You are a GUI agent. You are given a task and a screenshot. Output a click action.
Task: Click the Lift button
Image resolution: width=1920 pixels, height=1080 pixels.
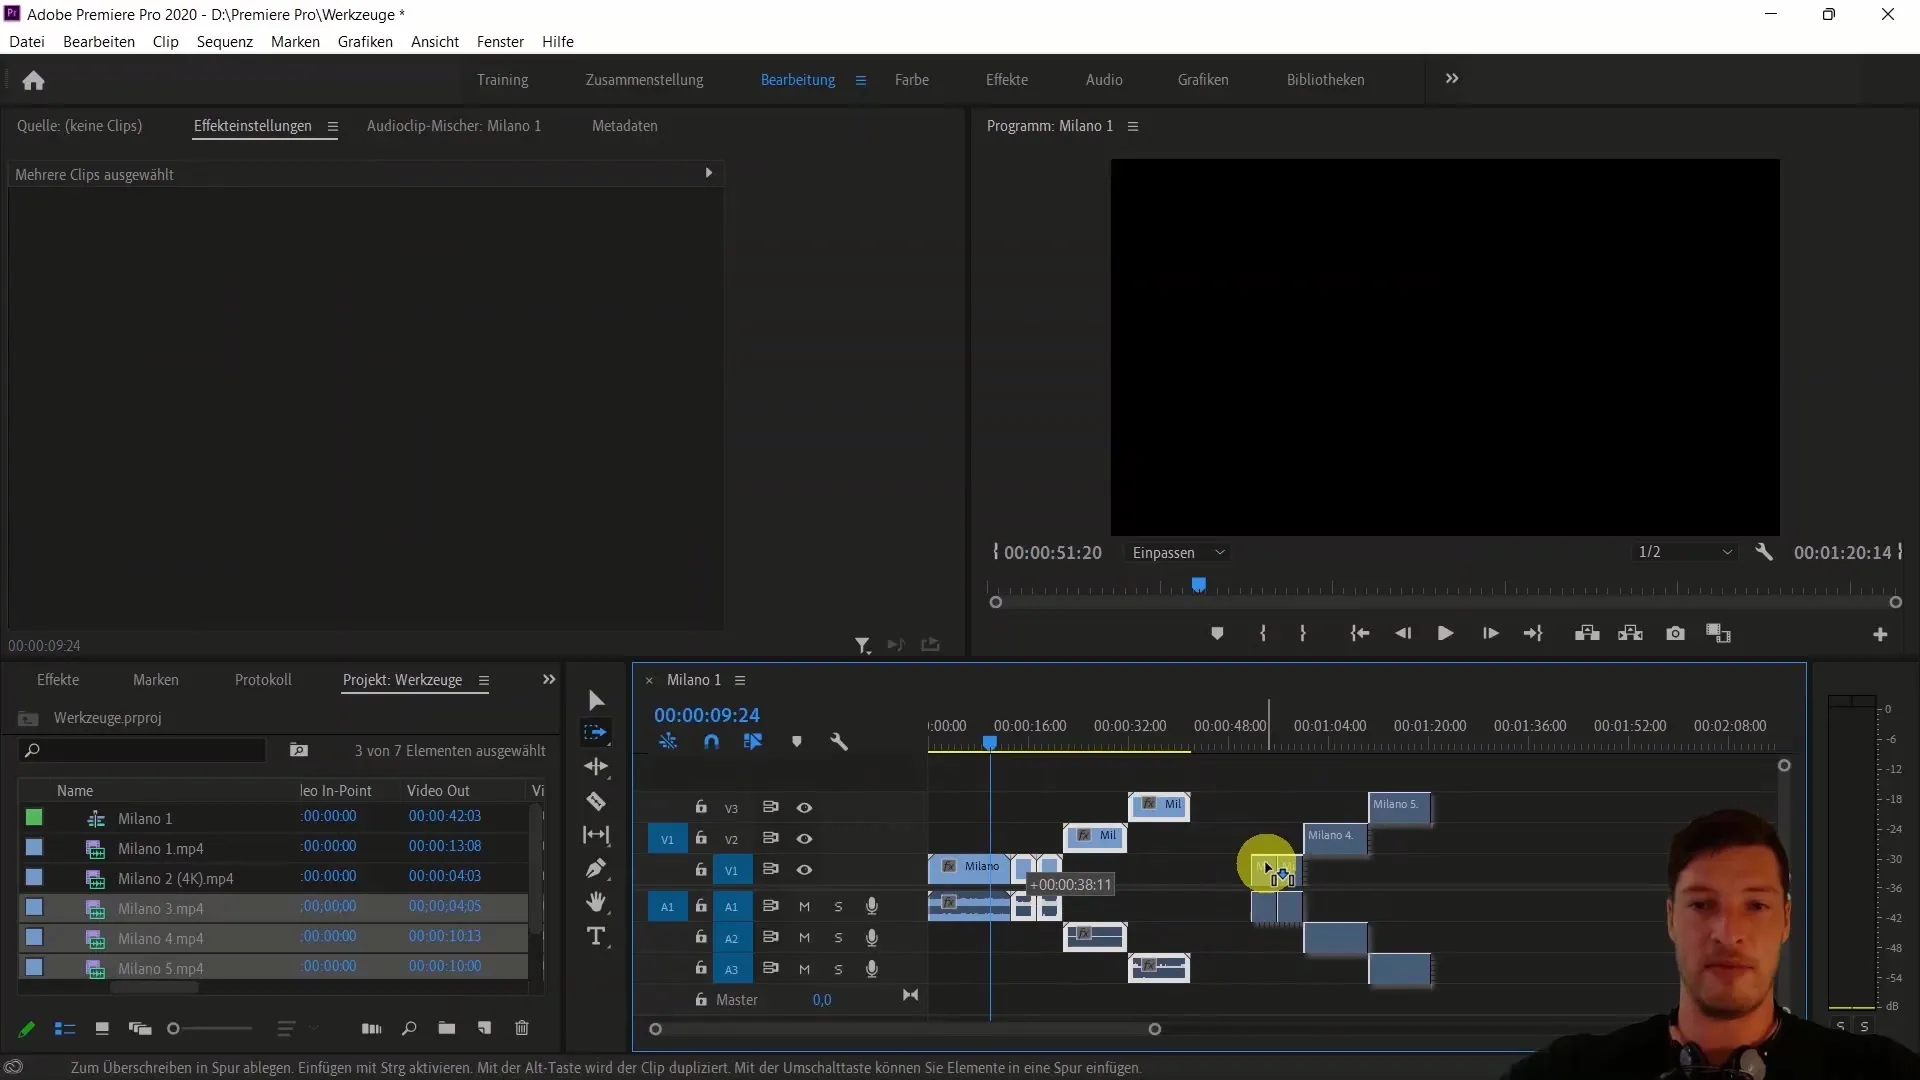point(1587,634)
